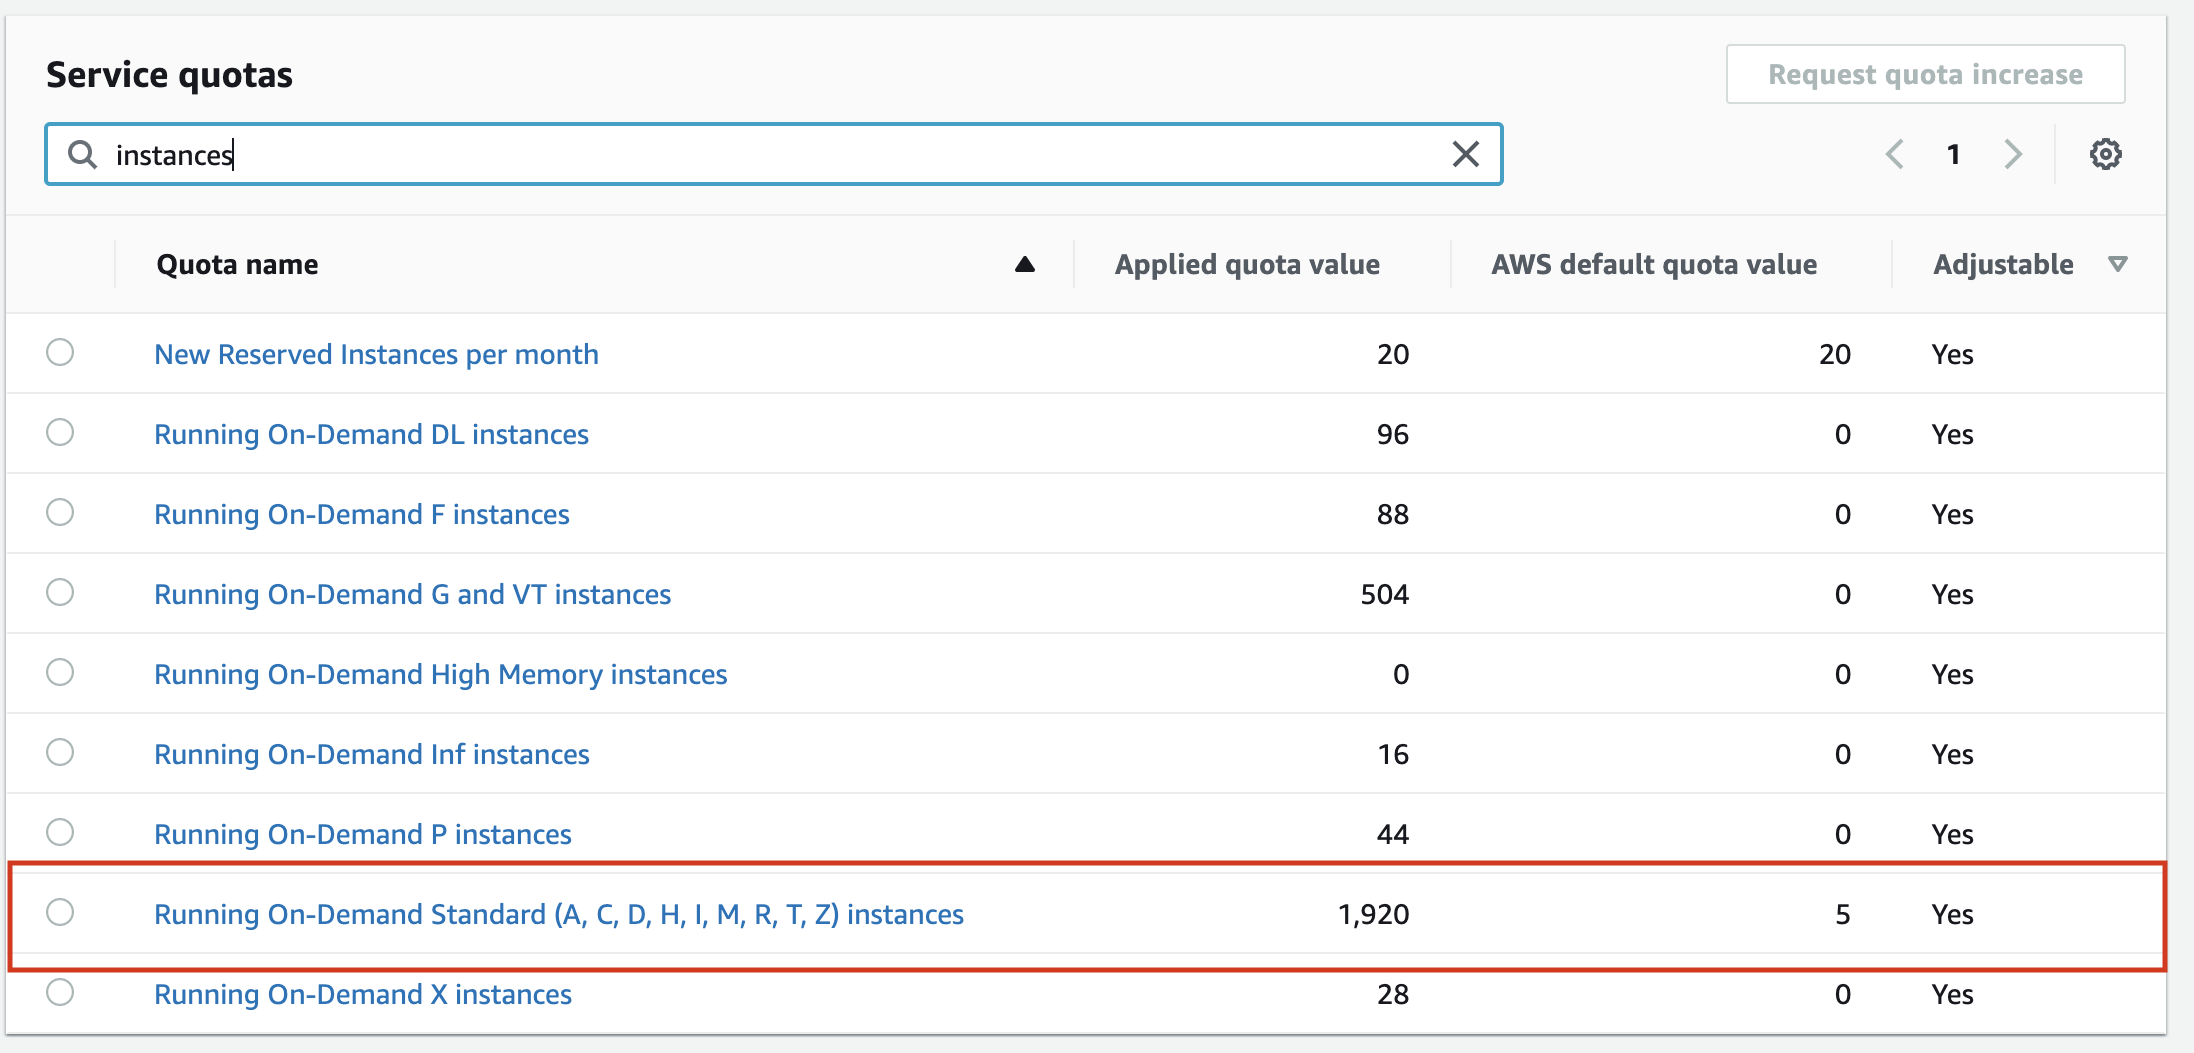Click applied quota value 16
This screenshot has width=2194, height=1053.
click(x=1392, y=755)
